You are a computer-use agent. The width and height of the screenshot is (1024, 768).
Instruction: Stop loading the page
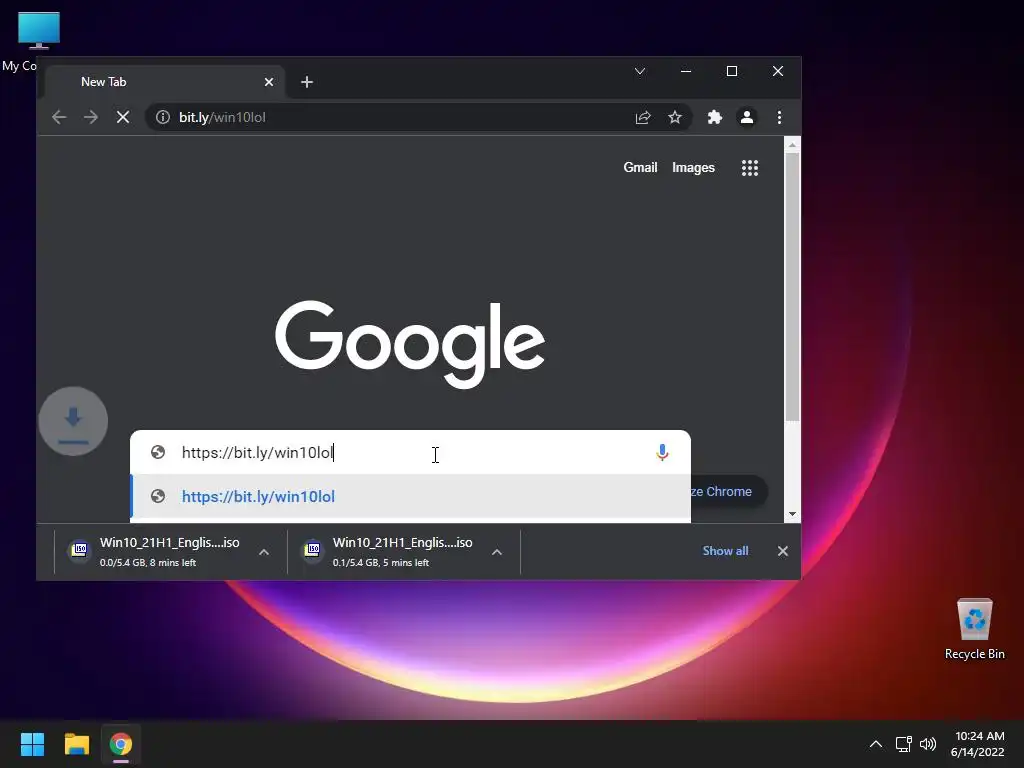click(123, 118)
